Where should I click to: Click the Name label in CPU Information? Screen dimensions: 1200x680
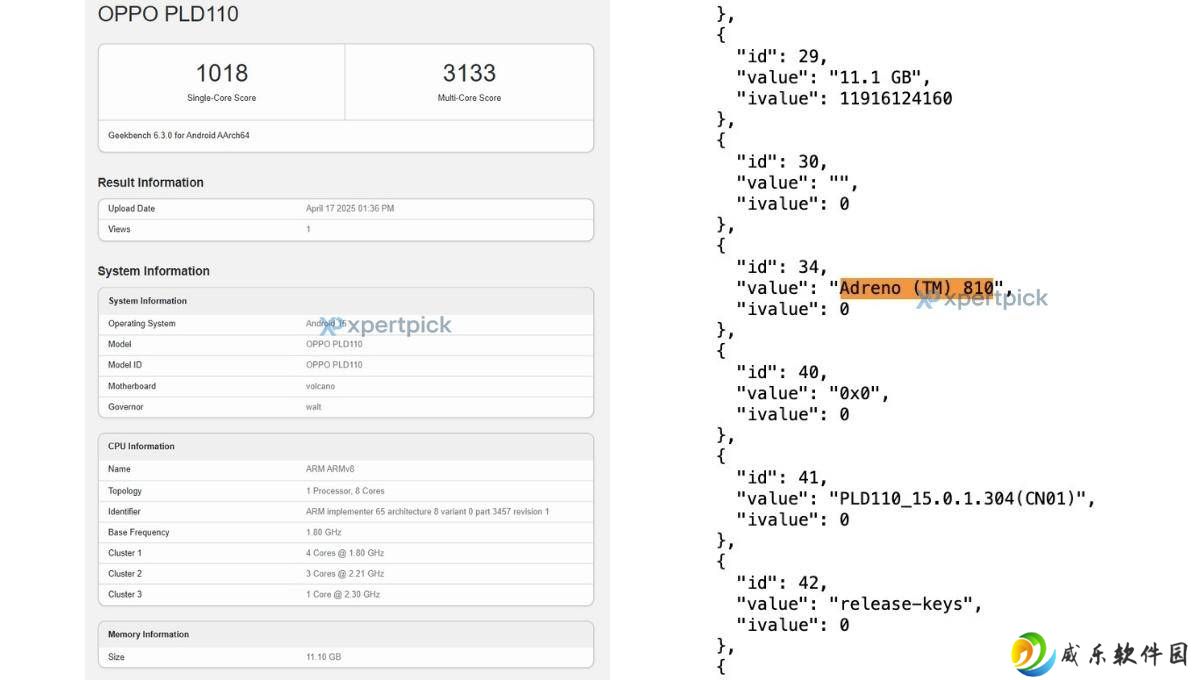point(119,469)
